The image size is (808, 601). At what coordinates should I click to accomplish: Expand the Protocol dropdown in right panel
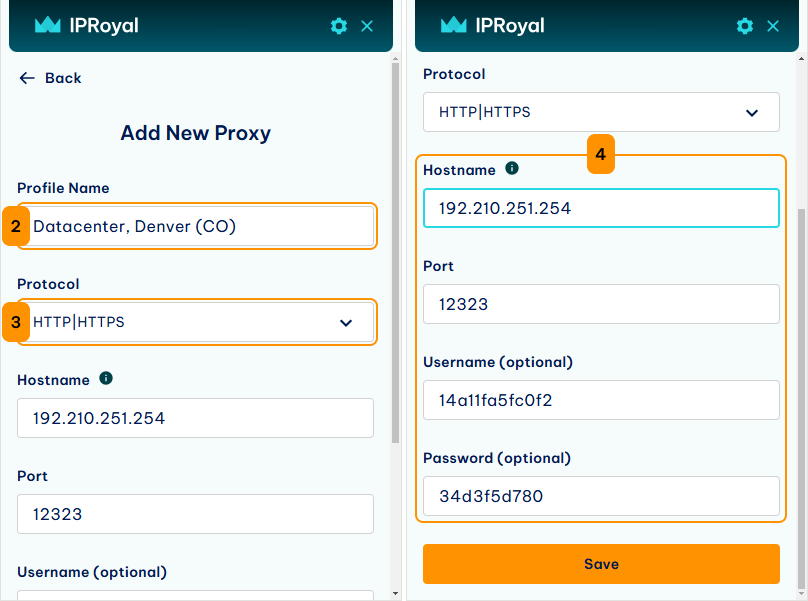(x=601, y=112)
